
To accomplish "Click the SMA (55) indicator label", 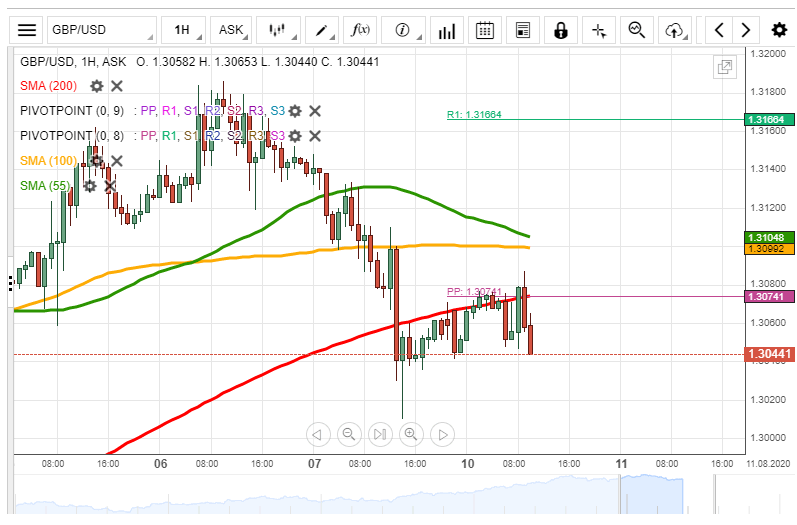I will [x=45, y=186].
